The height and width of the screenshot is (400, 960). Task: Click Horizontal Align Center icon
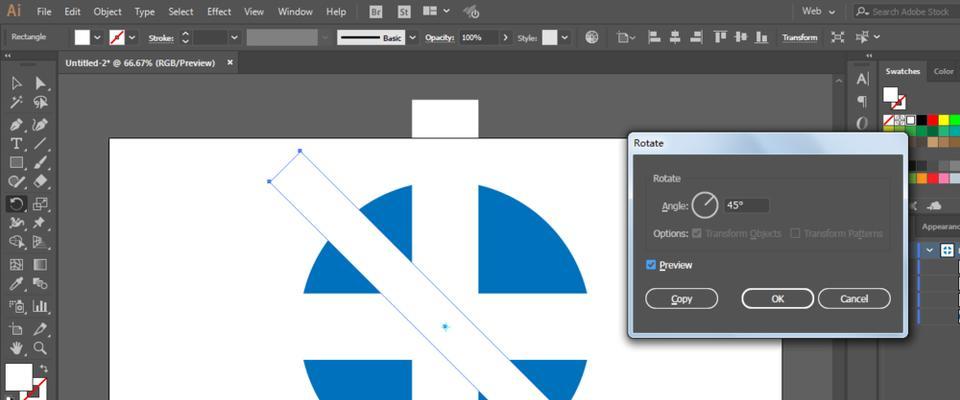click(x=675, y=37)
